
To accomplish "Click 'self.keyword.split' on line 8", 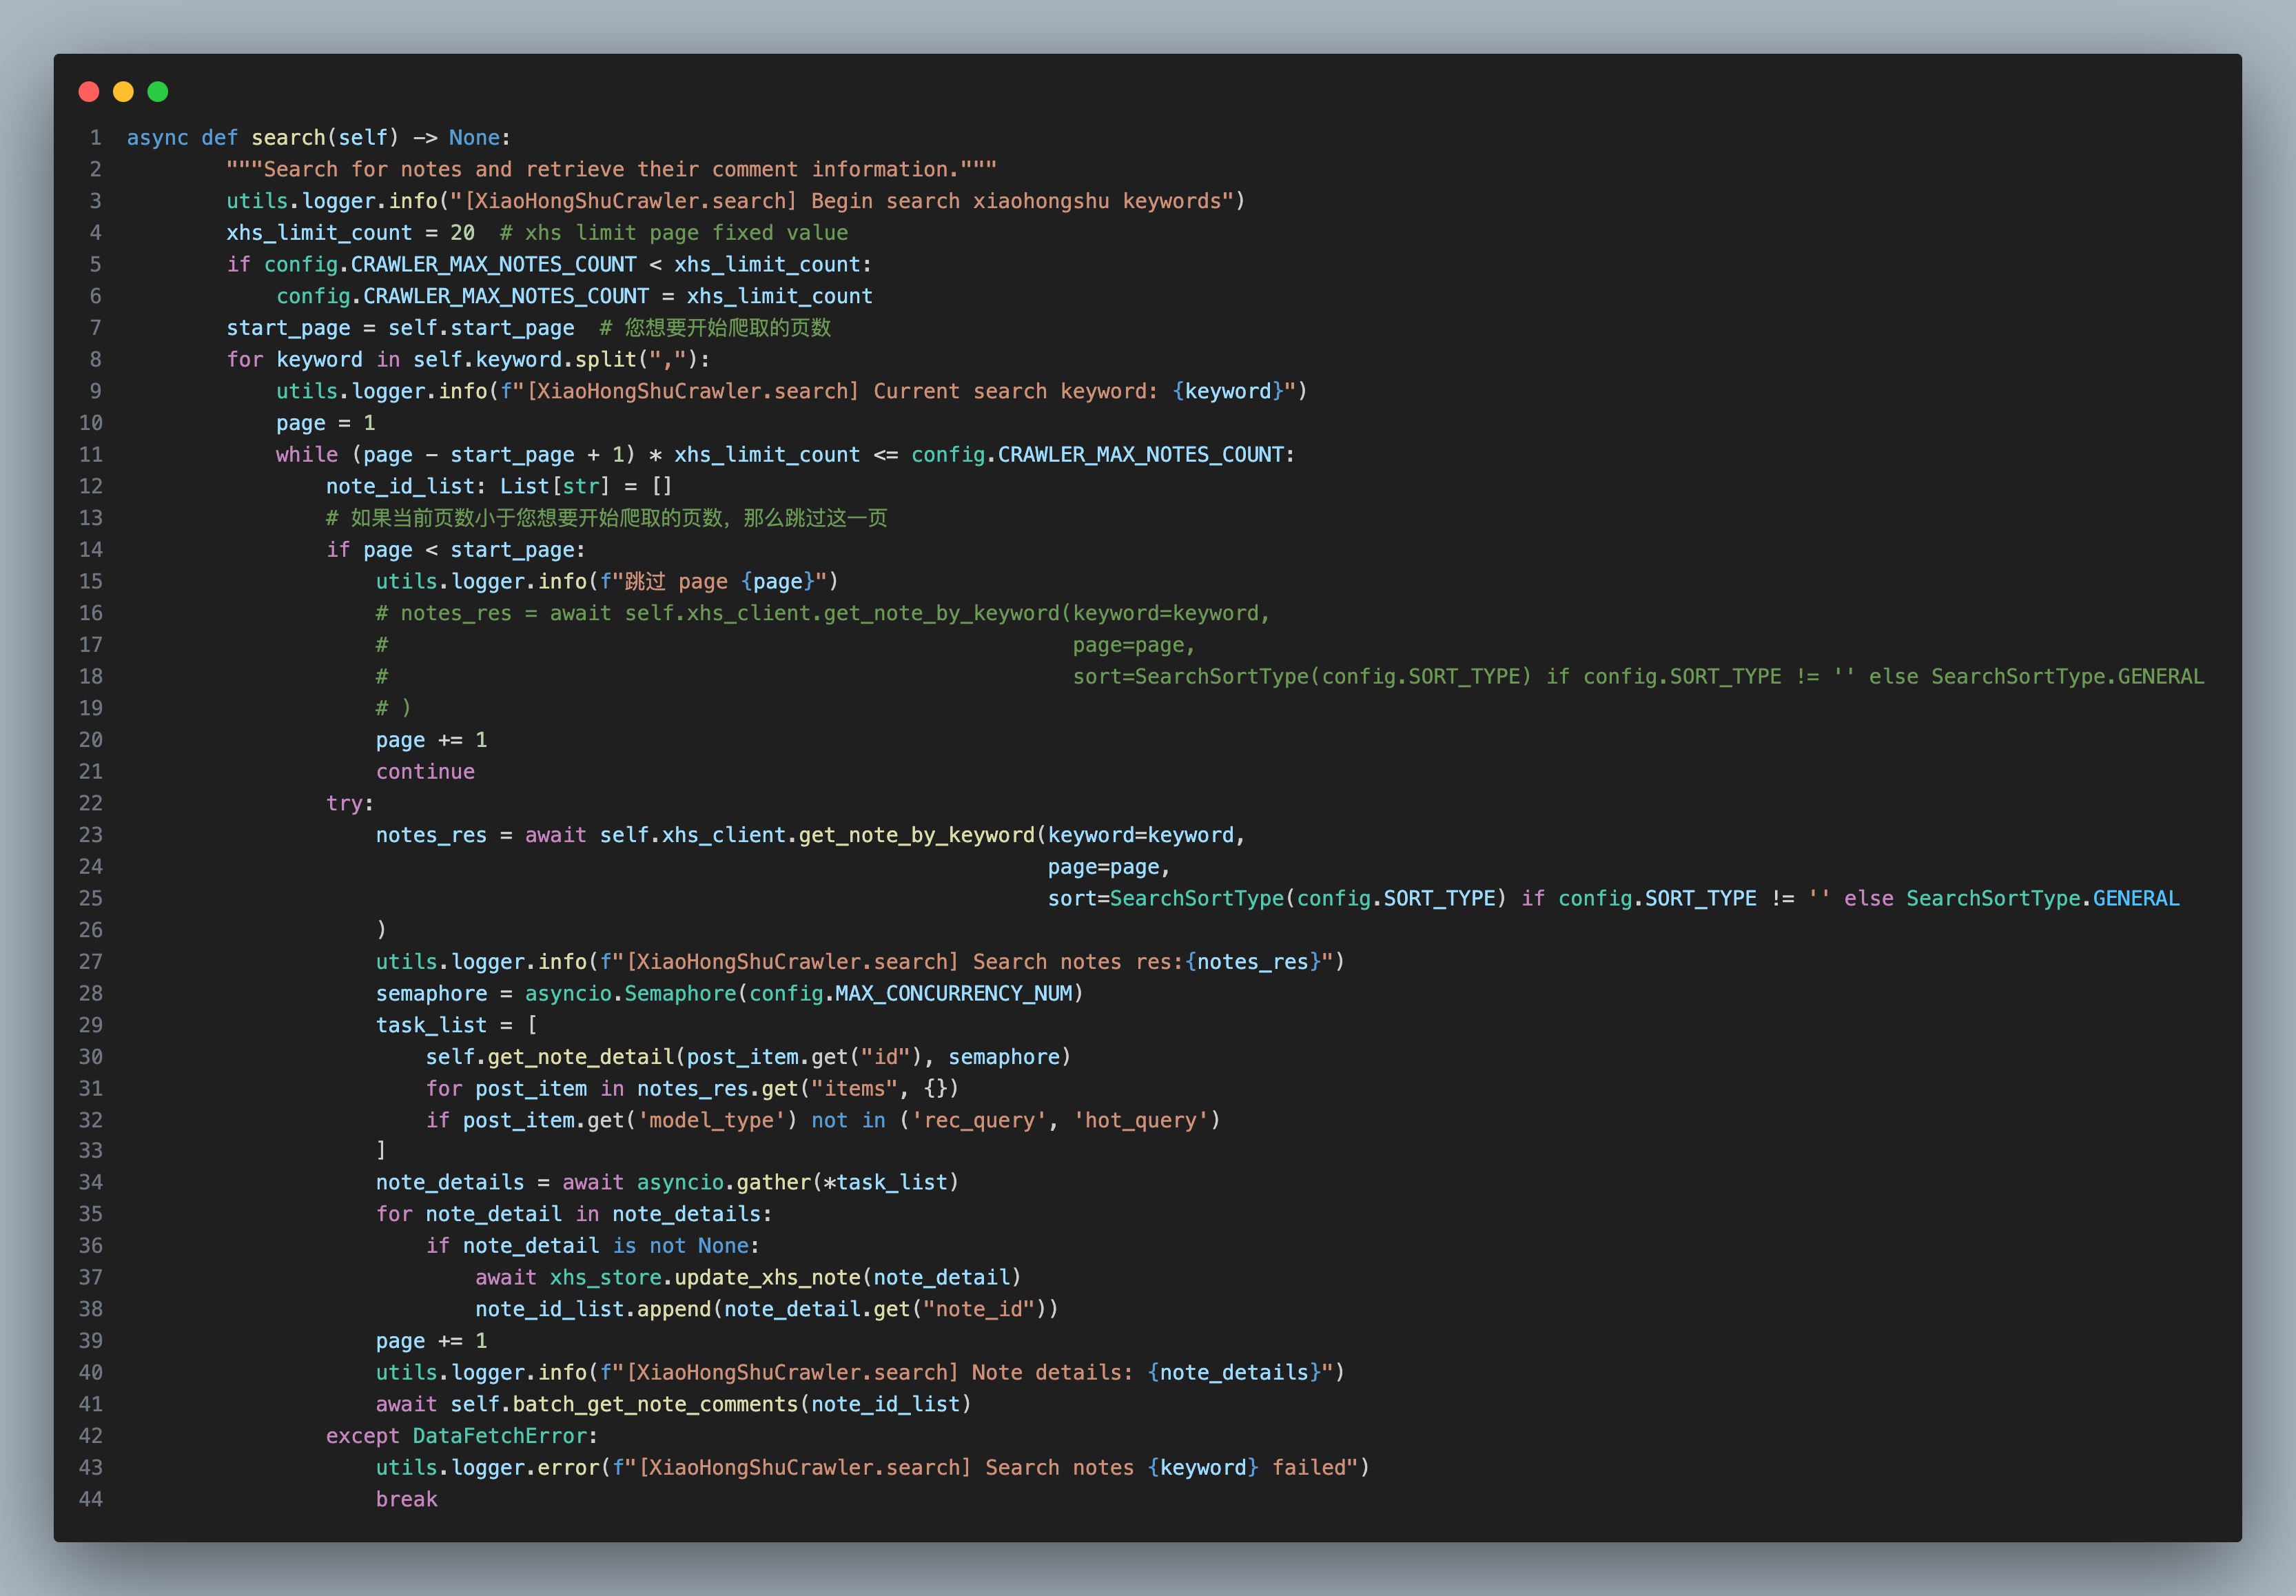I will [x=525, y=360].
